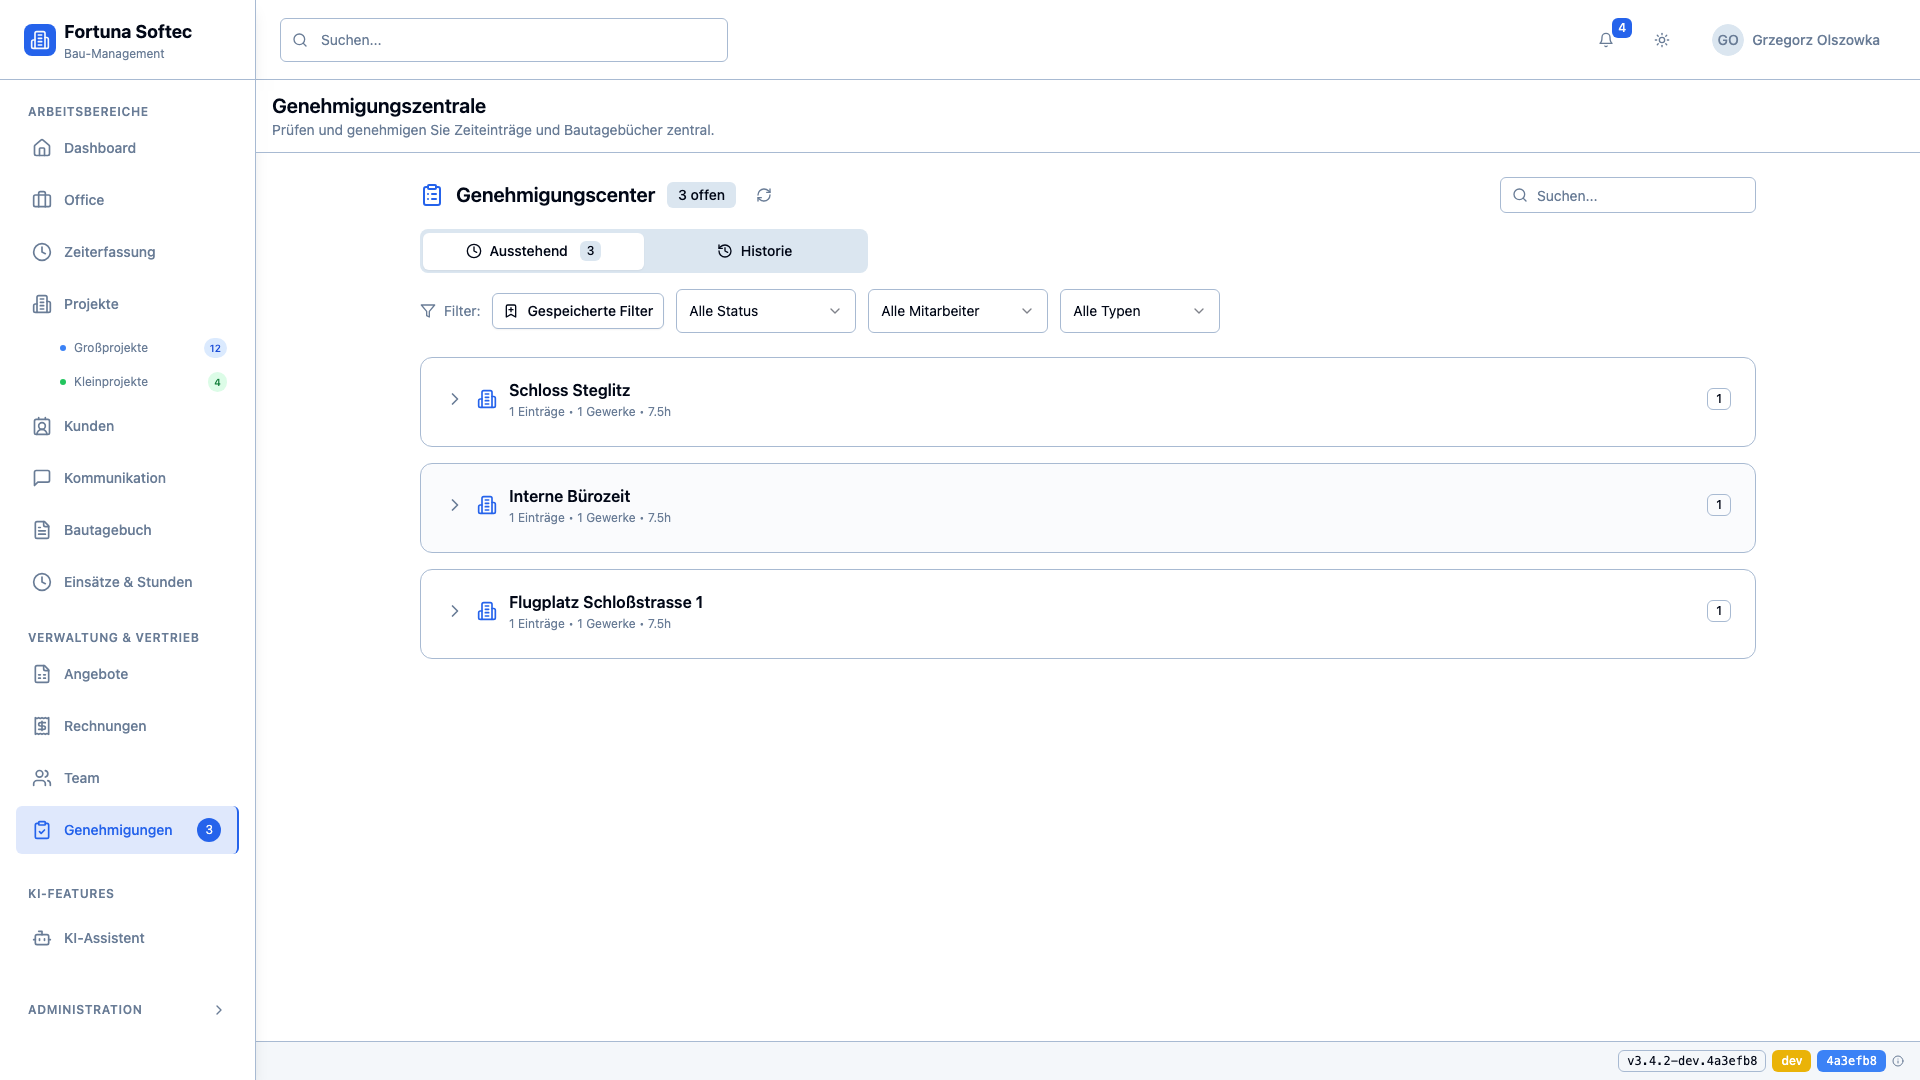This screenshot has height=1080, width=1920.
Task: Open the Alle Mitarbeiter dropdown
Action: point(957,311)
